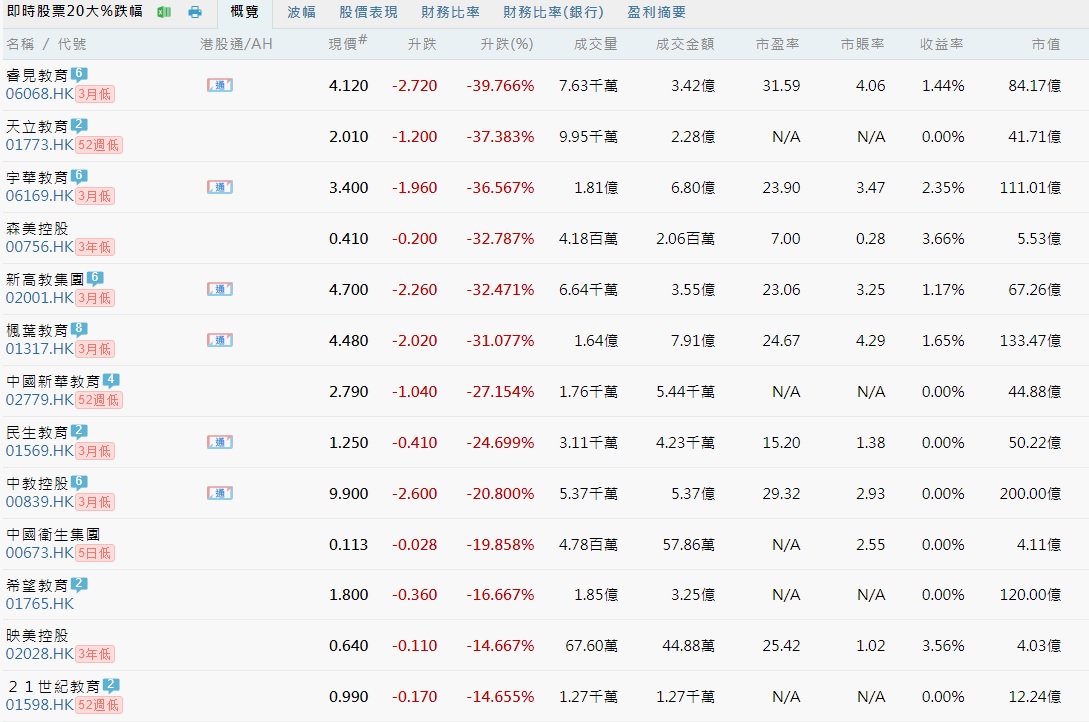Open stock code link 02779.HK

click(x=40, y=400)
